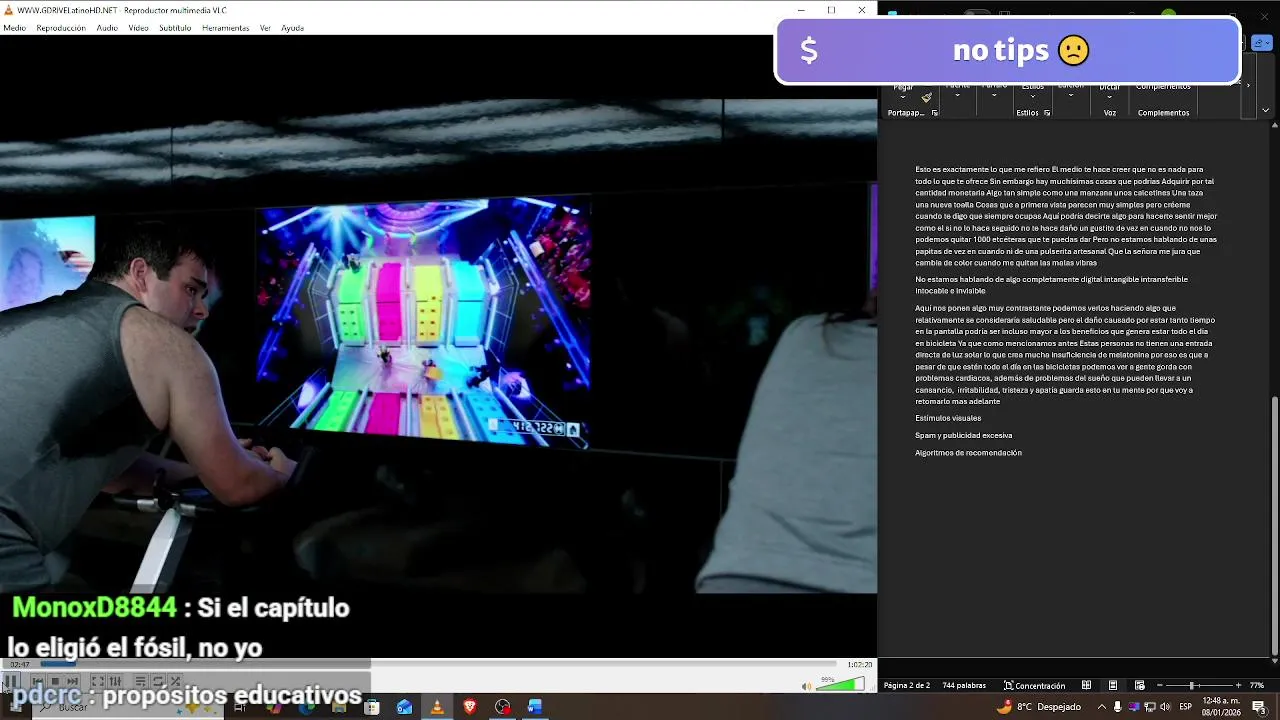Toggle VLC random shuffle
1280x720 pixels.
(175, 681)
